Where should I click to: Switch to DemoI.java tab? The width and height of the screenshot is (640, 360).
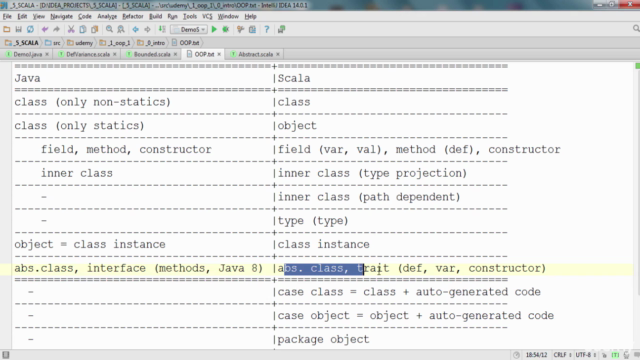28,54
